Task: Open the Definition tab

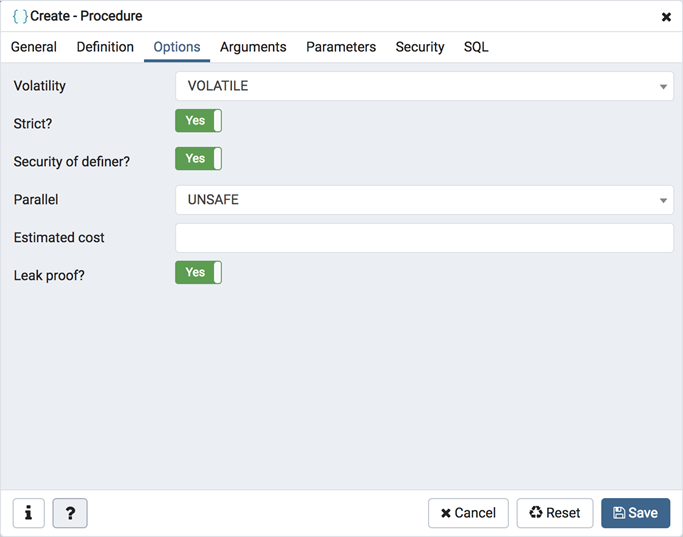Action: tap(105, 47)
